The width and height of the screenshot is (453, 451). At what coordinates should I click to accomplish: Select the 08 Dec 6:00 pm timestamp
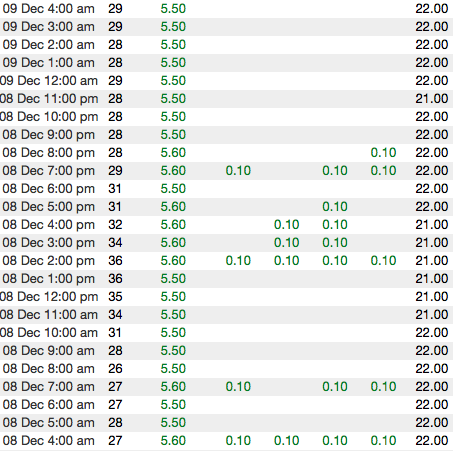49,189
